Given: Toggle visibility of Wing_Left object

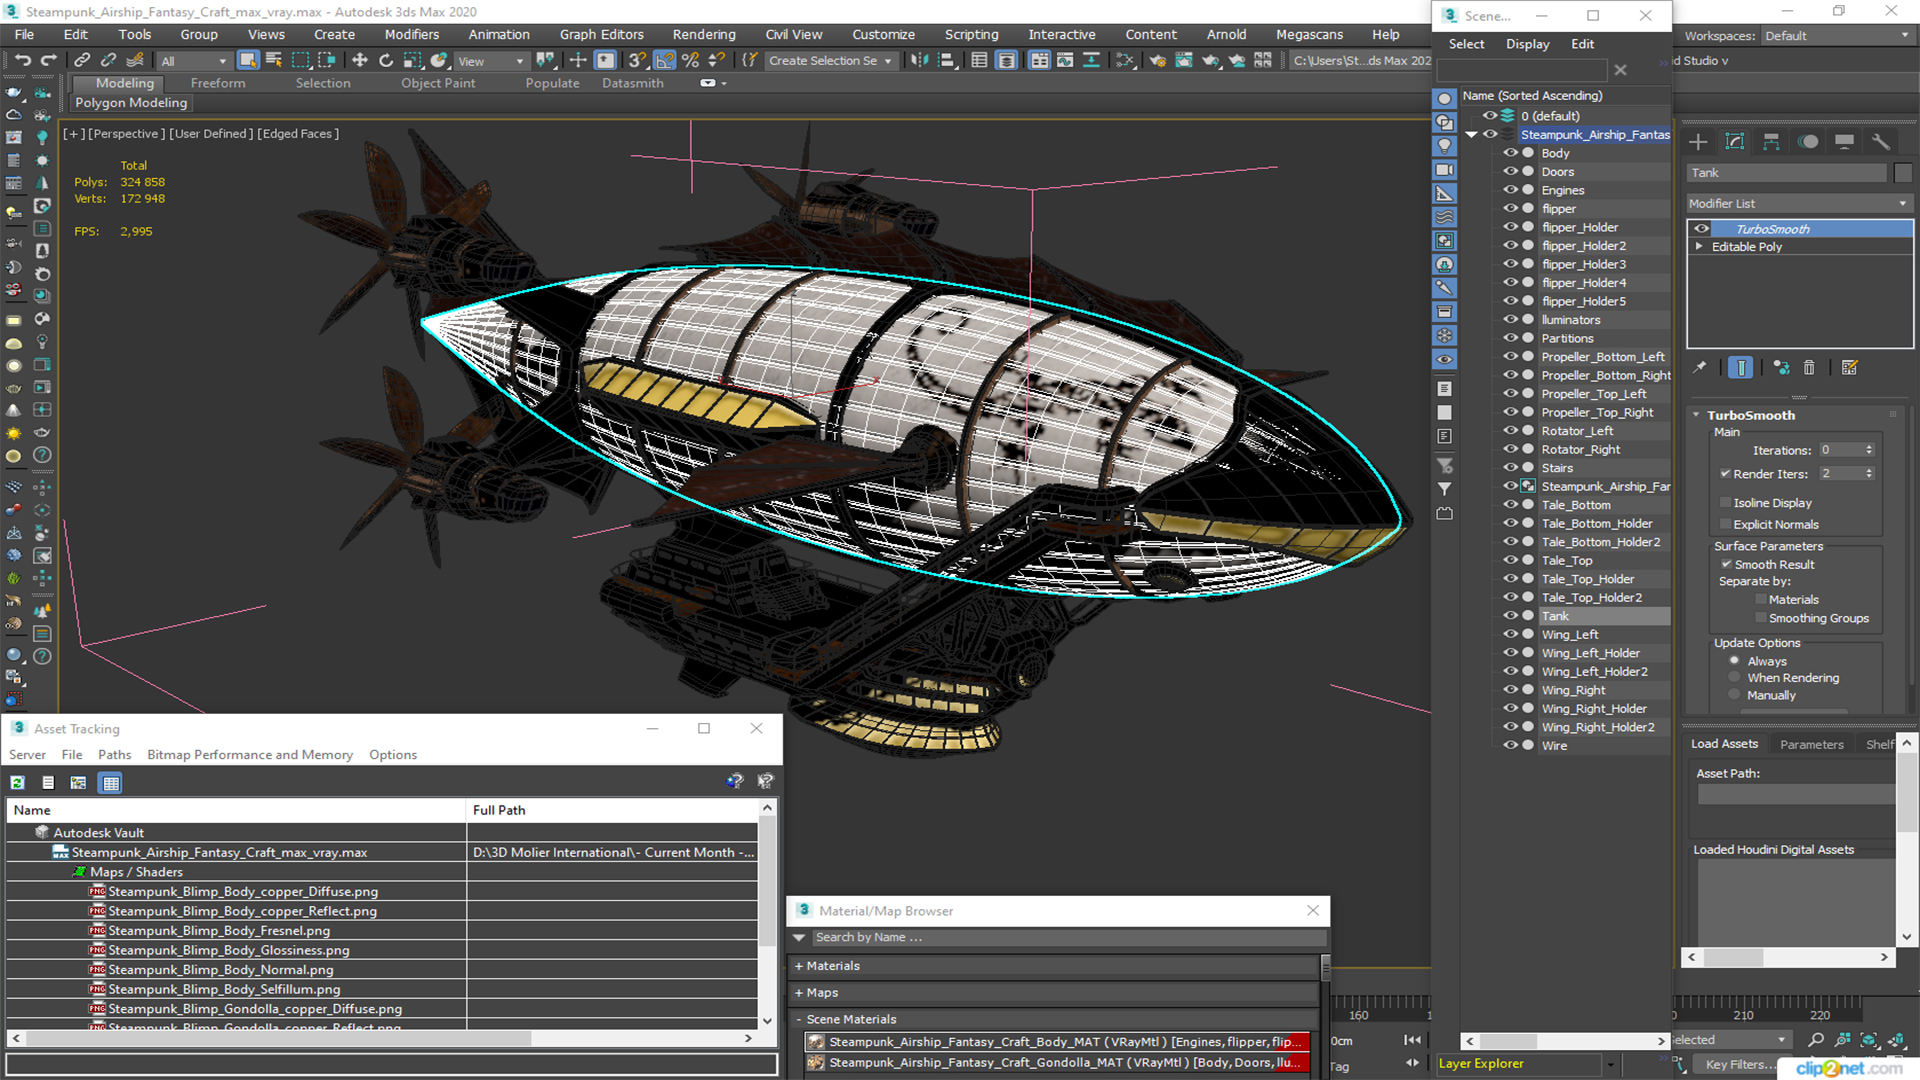Looking at the screenshot, I should tap(1510, 634).
